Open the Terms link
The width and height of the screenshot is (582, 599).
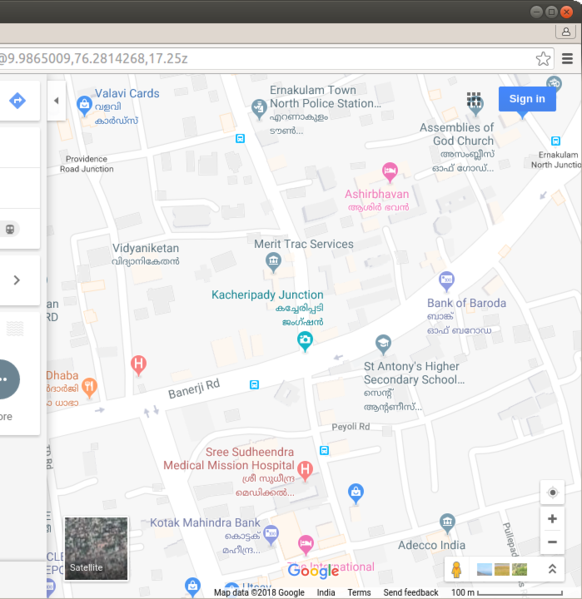[x=359, y=593]
